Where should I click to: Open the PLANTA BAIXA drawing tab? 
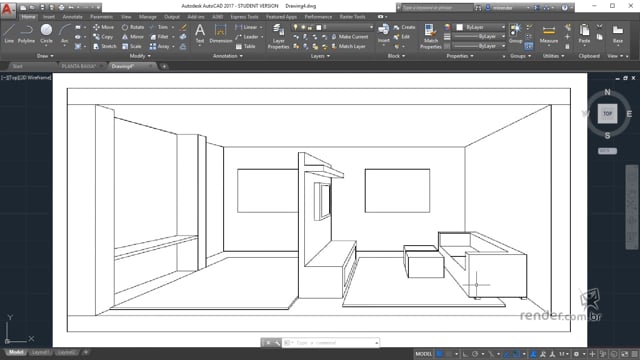[79, 66]
